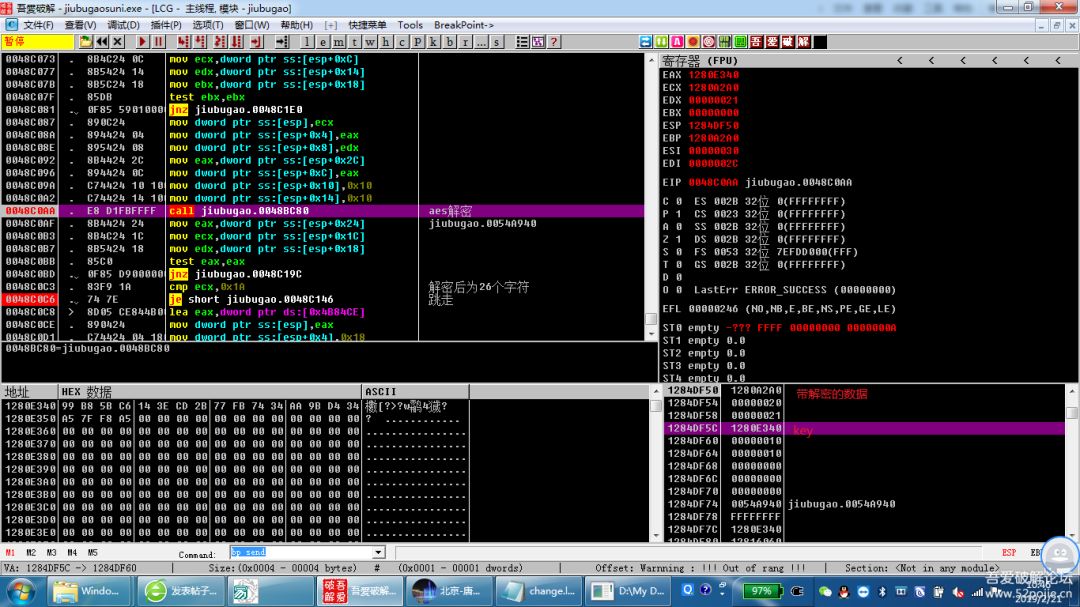
Task: Switch to M3 memory bookmark
Action: point(51,552)
